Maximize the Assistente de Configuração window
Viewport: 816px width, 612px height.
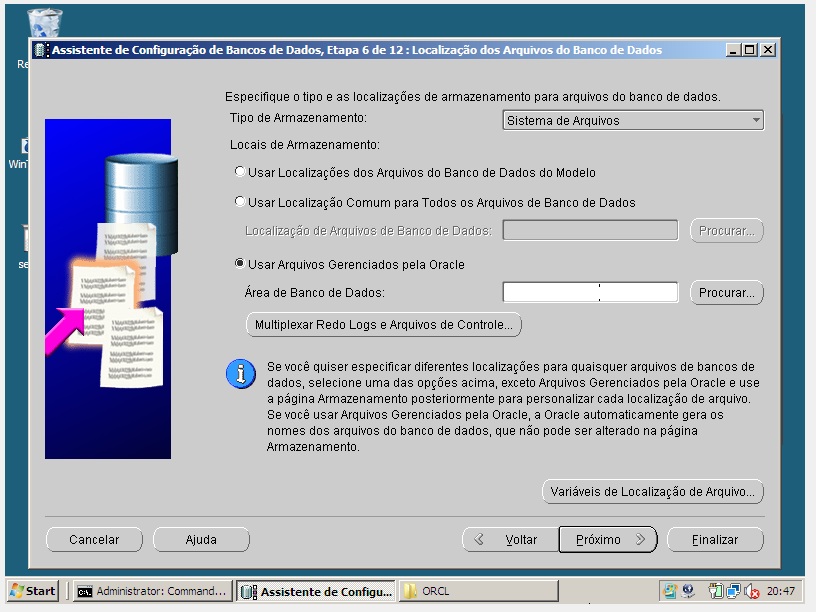coord(750,50)
